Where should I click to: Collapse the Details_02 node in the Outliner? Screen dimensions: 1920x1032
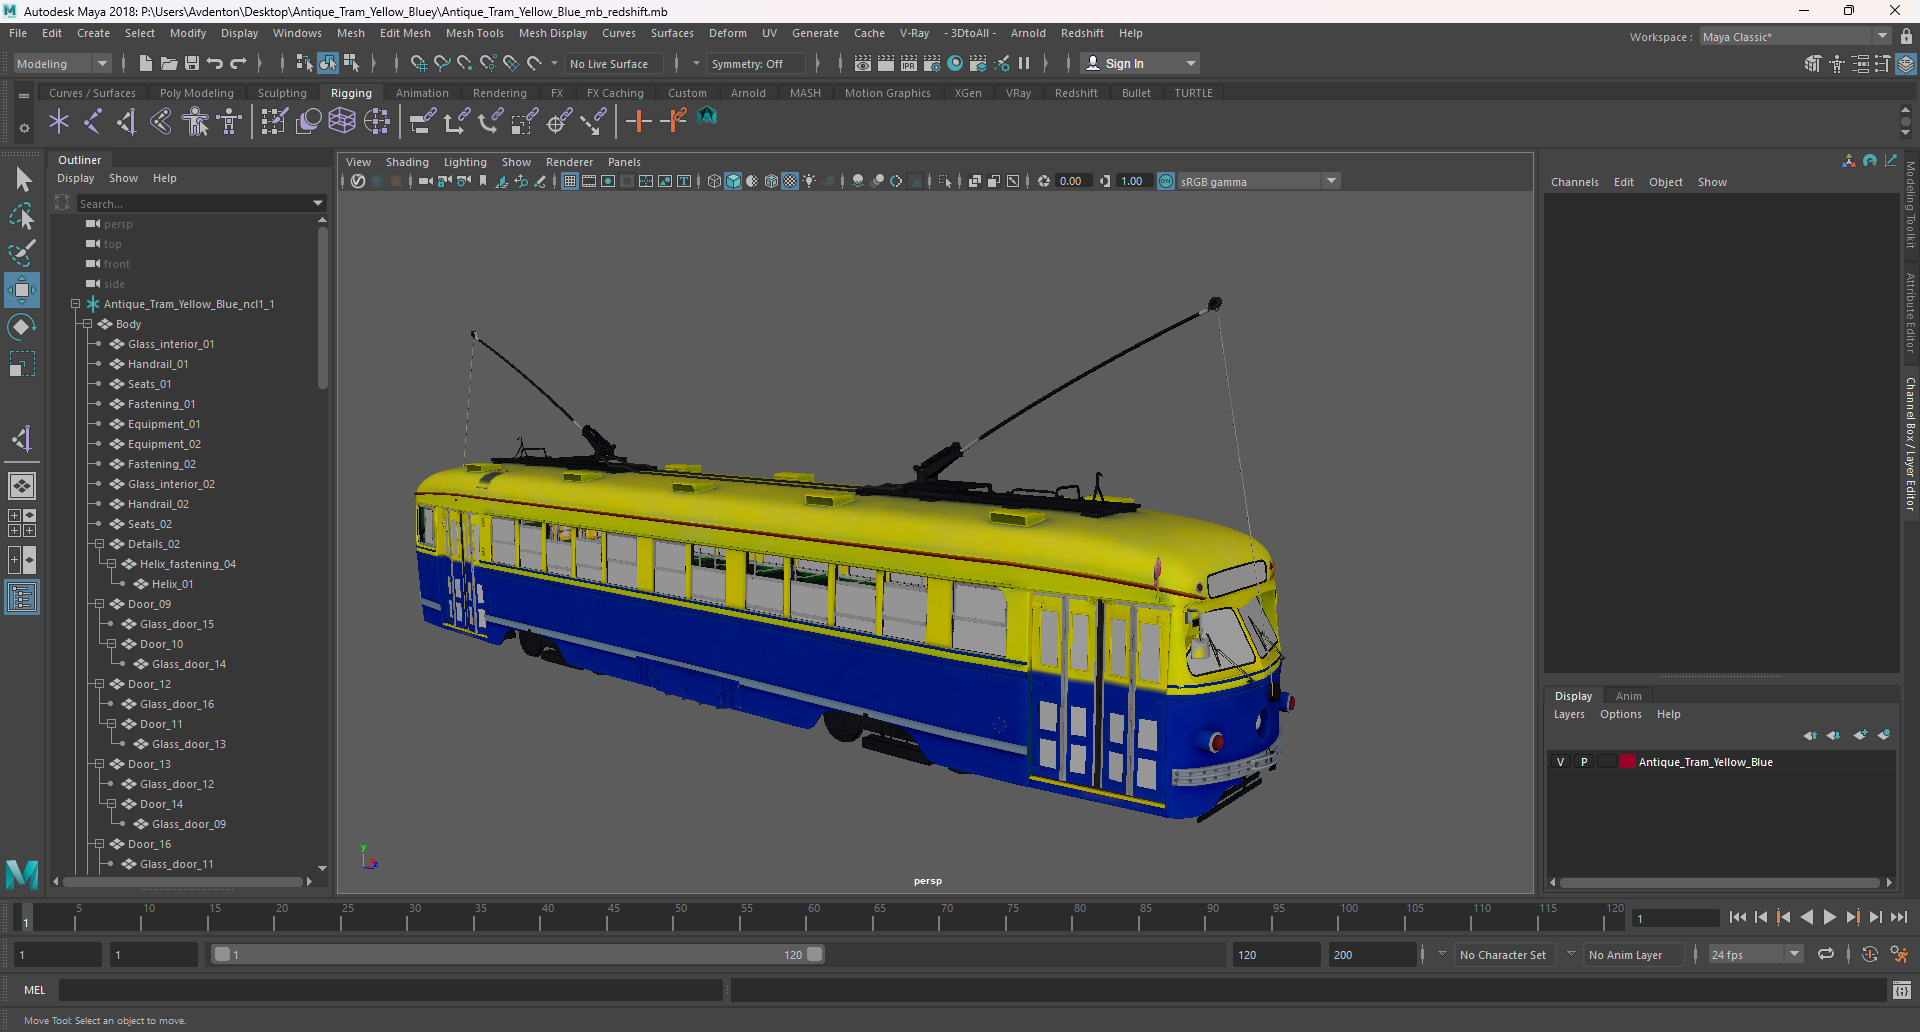[x=99, y=544]
